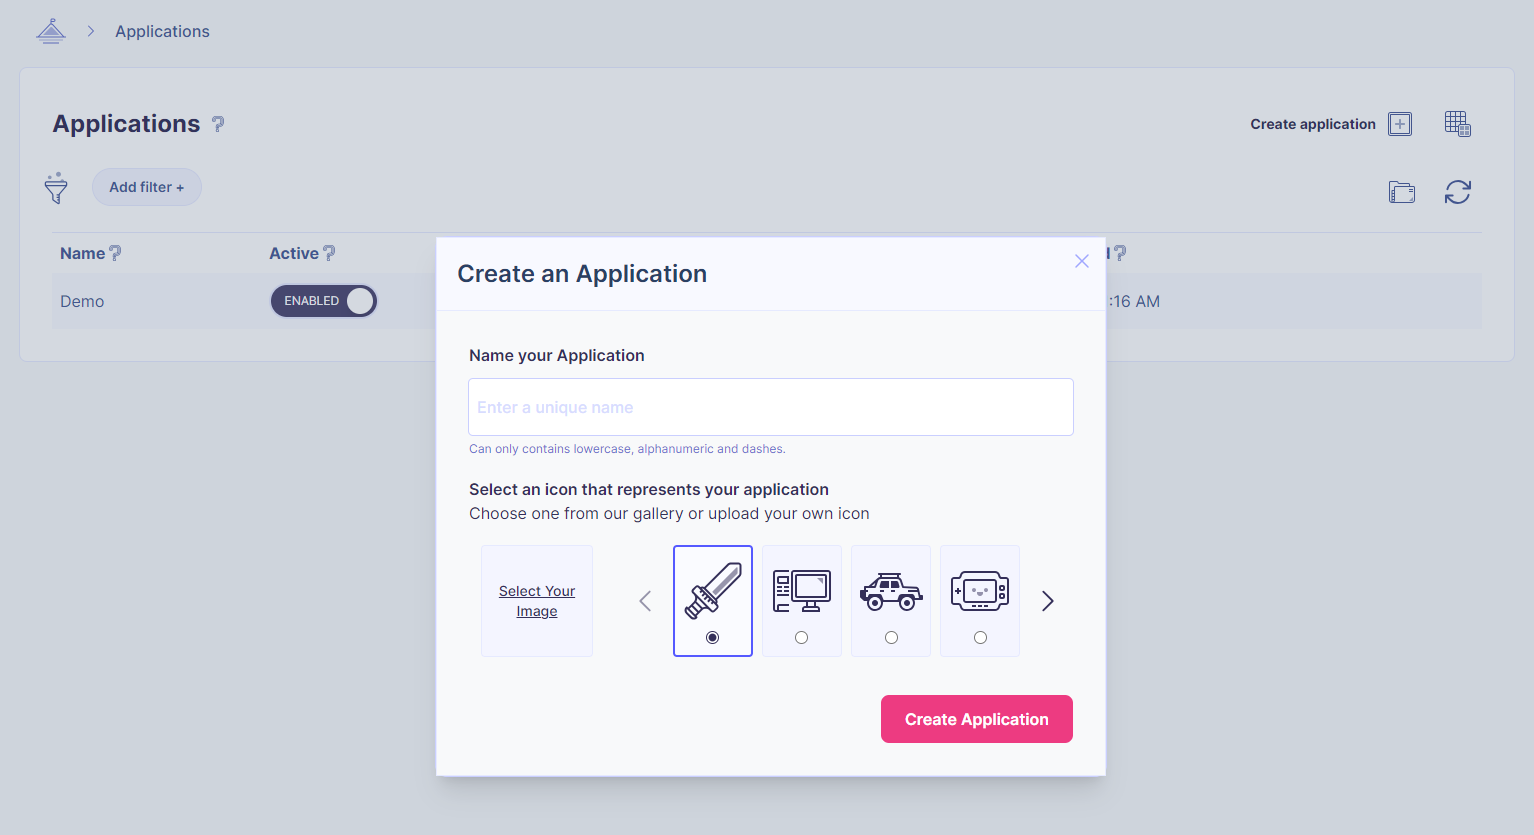
Task: Open the table columns grid icon
Action: (x=1457, y=124)
